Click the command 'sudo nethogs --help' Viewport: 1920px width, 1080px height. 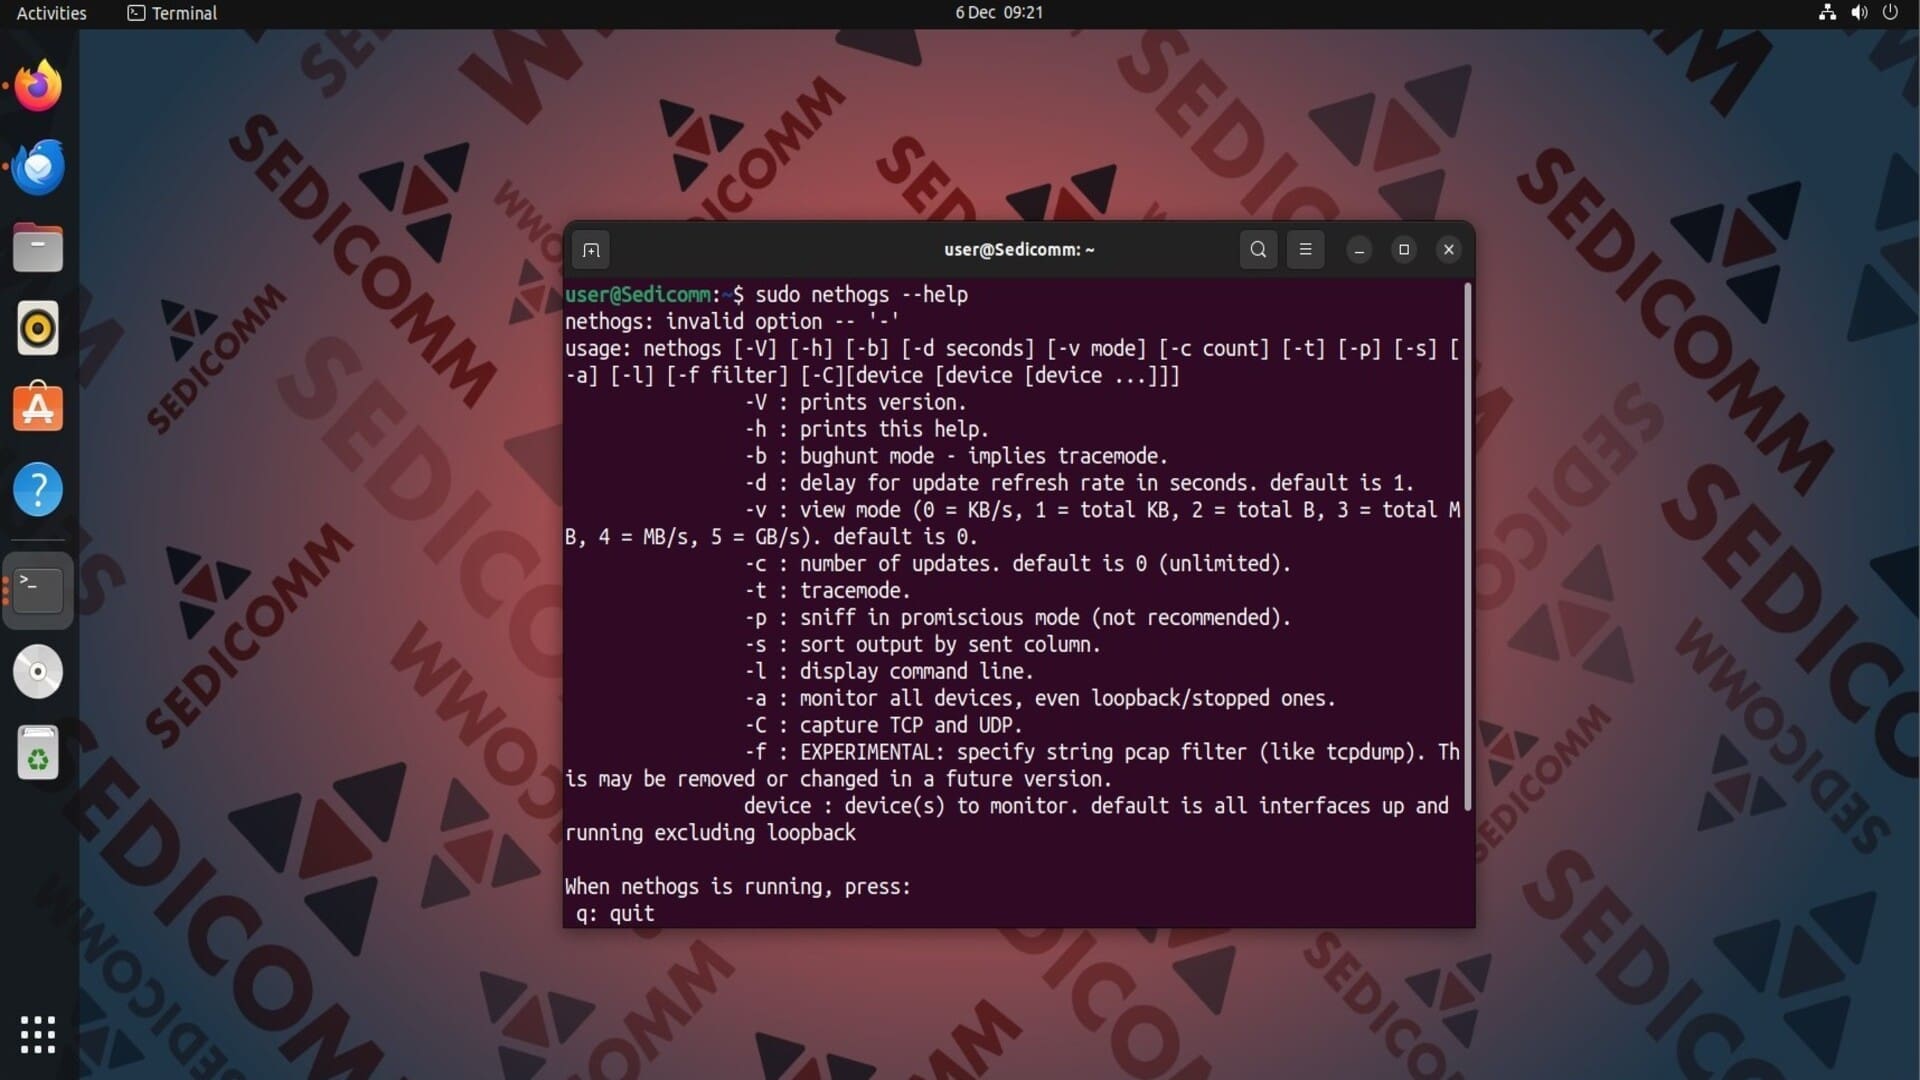point(861,295)
